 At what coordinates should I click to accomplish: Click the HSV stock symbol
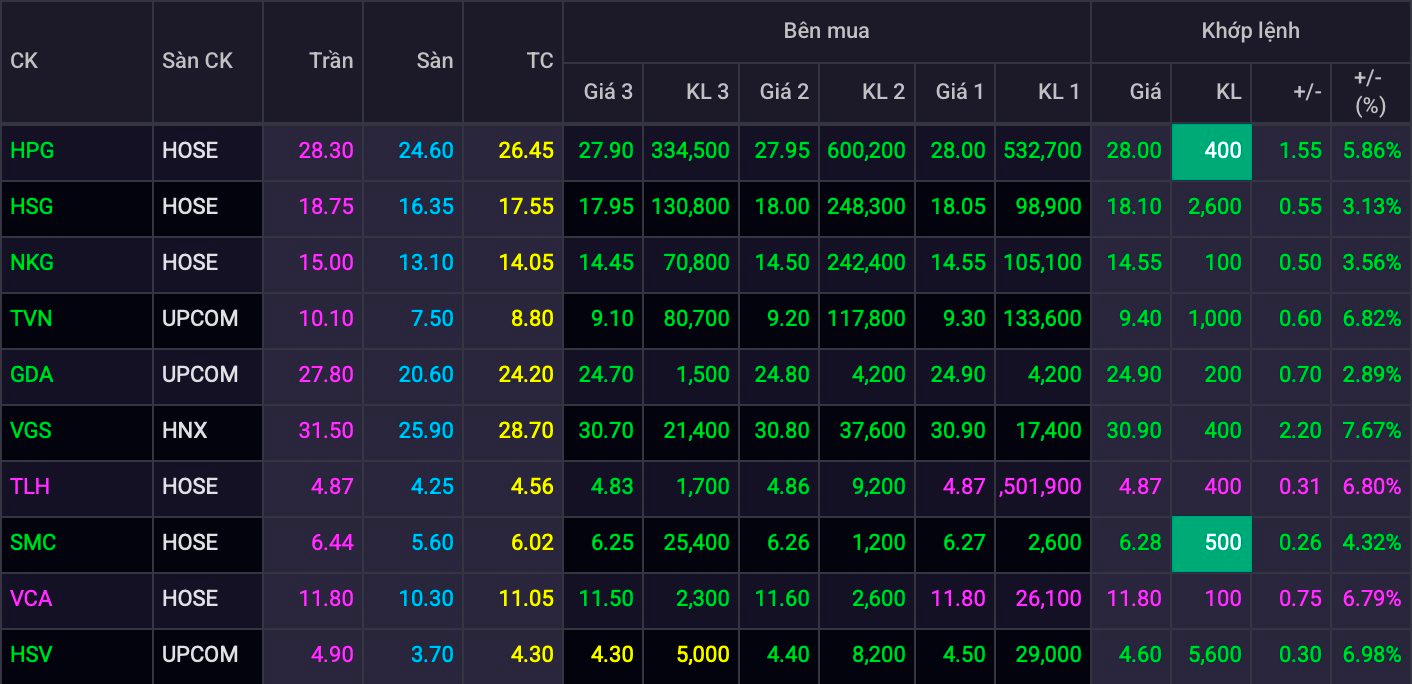click(32, 655)
